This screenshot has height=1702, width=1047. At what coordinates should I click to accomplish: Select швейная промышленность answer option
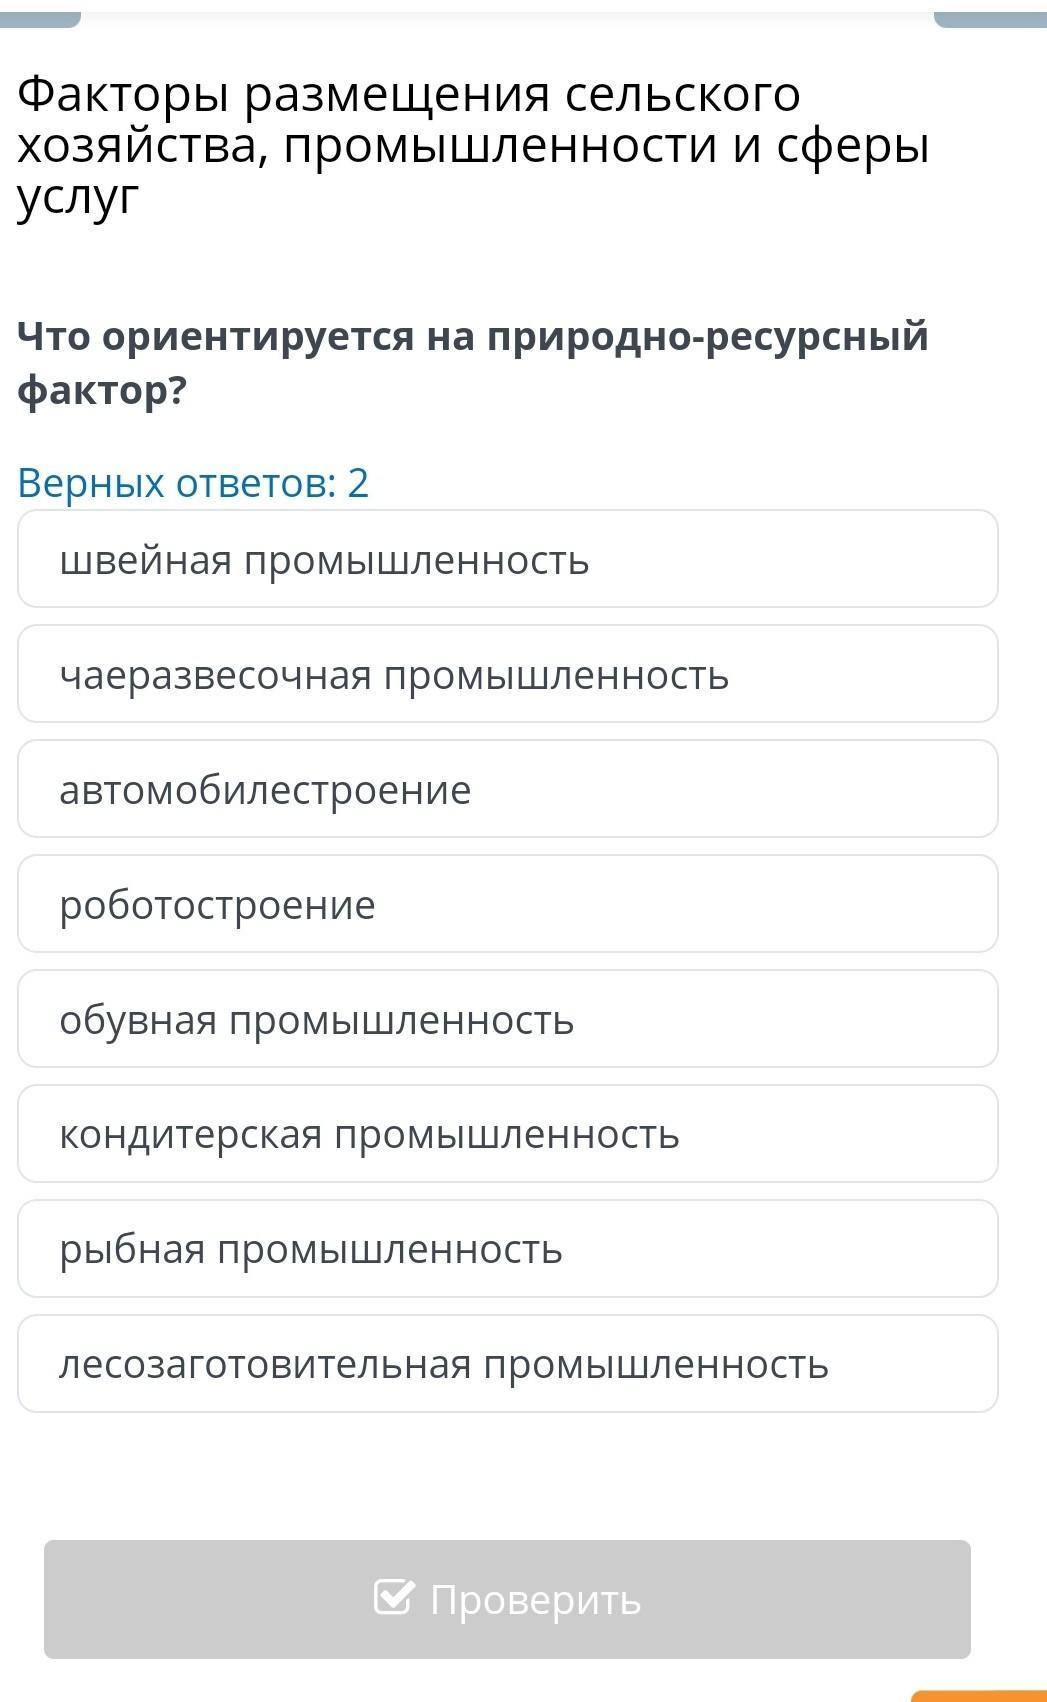[x=507, y=559]
